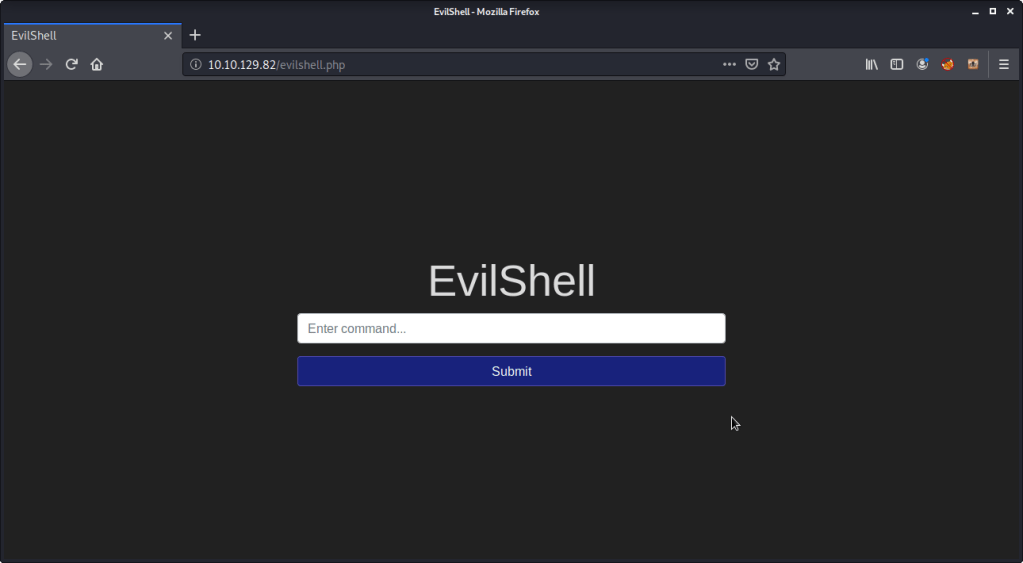Screen dimensions: 1023x563
Task: Open the Firefox account icon
Action: pos(922,64)
